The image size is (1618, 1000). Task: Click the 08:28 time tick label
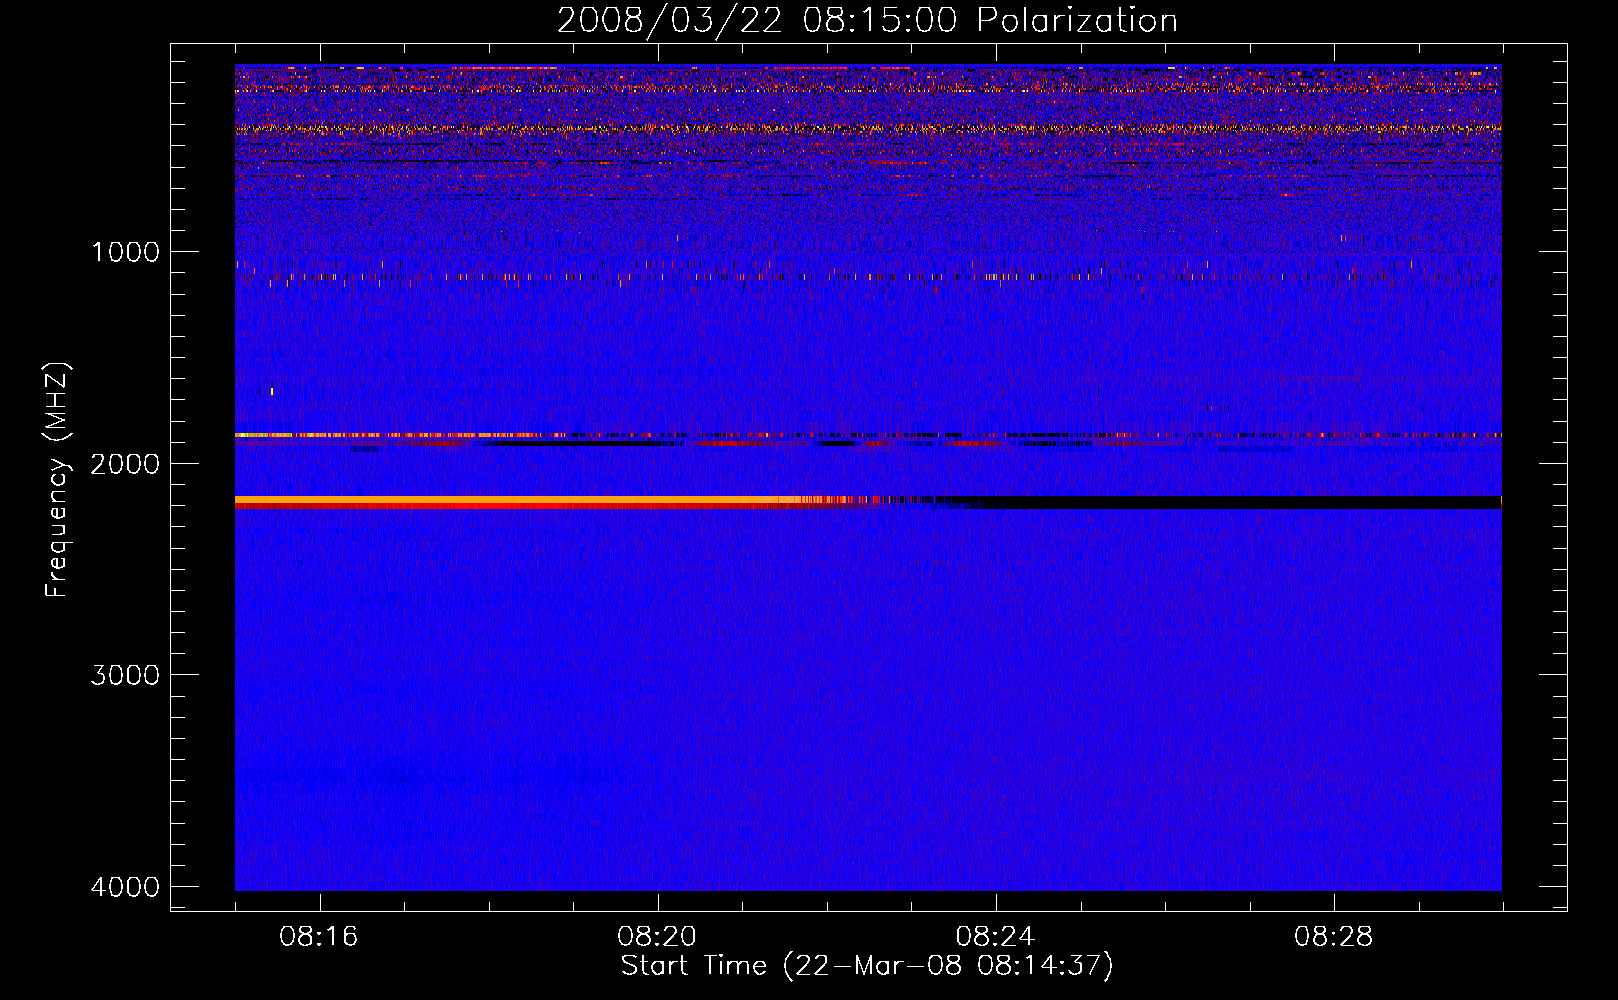tap(1333, 937)
